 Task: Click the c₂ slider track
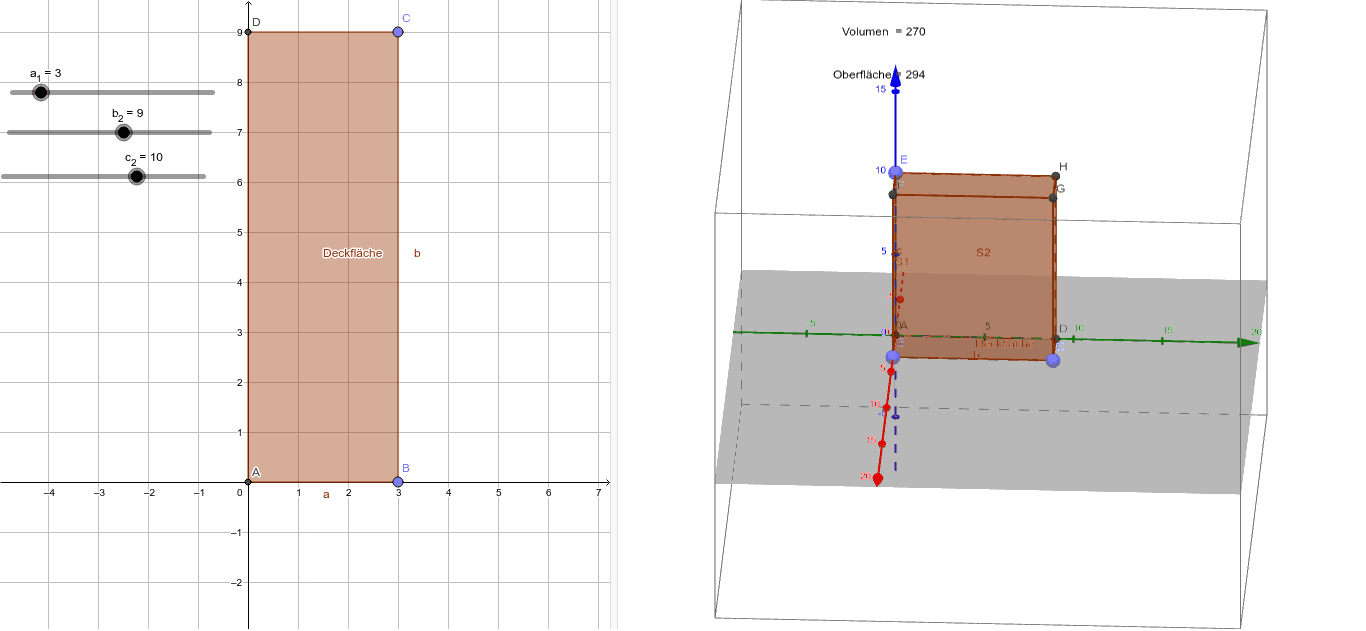(103, 176)
